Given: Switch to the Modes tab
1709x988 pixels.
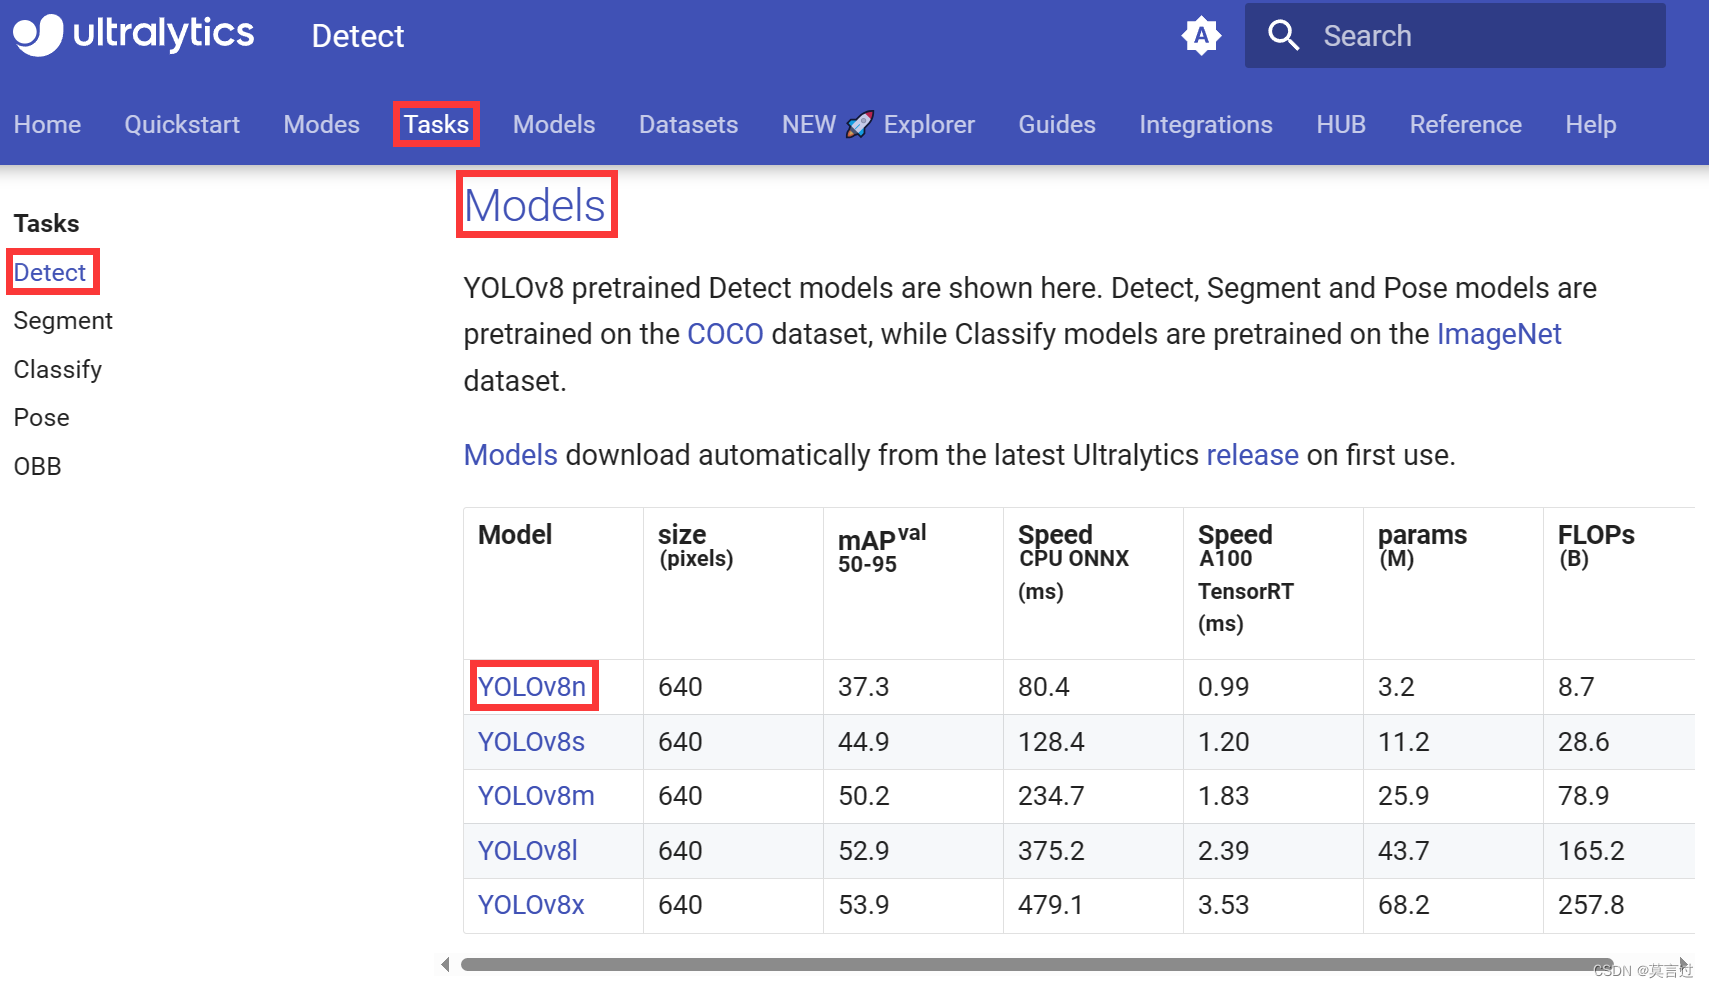Looking at the screenshot, I should (x=321, y=124).
